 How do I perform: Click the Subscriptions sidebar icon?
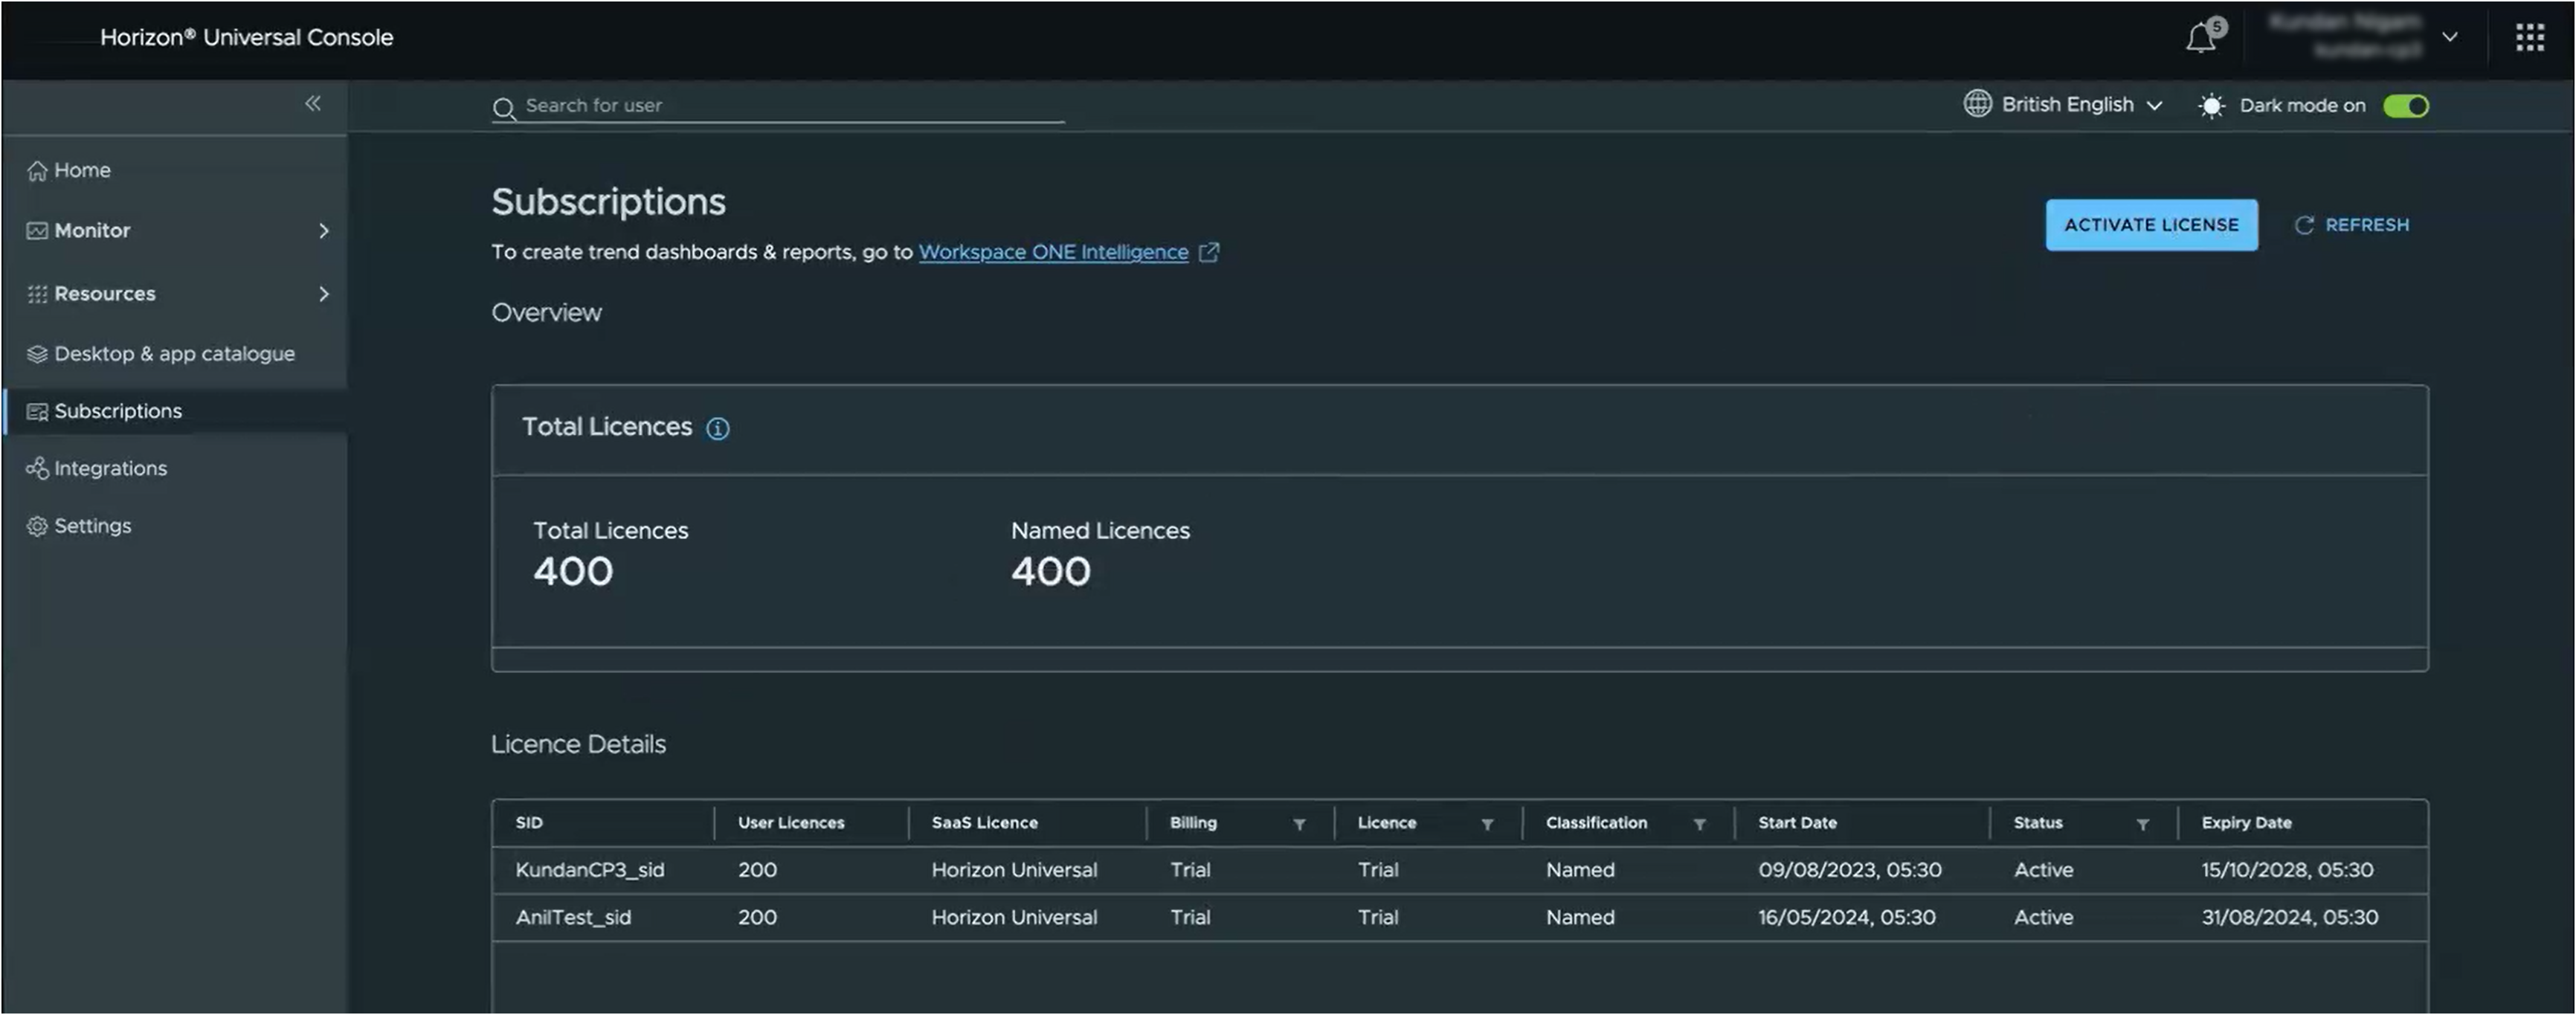(x=37, y=412)
